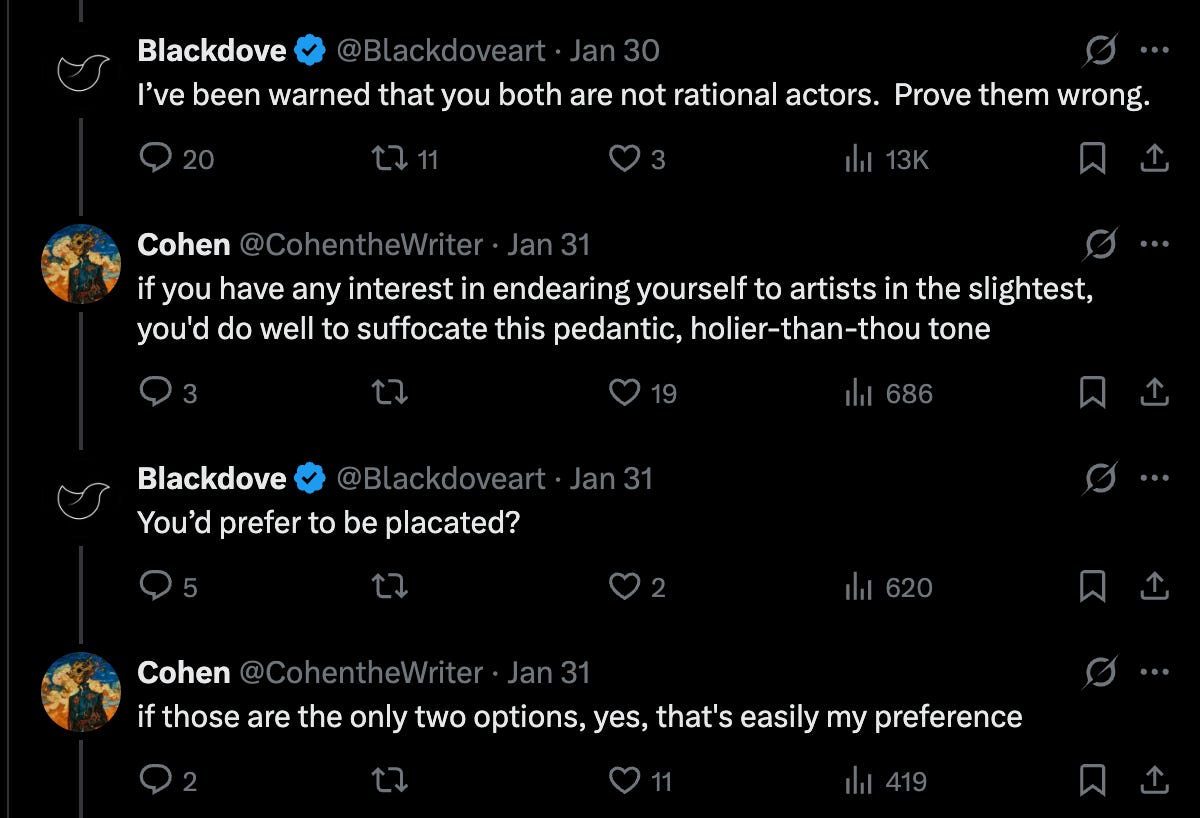Viewport: 1200px width, 818px height.
Task: Bookmark Blackdove's "rational actors" tweet
Action: pos(1092,159)
